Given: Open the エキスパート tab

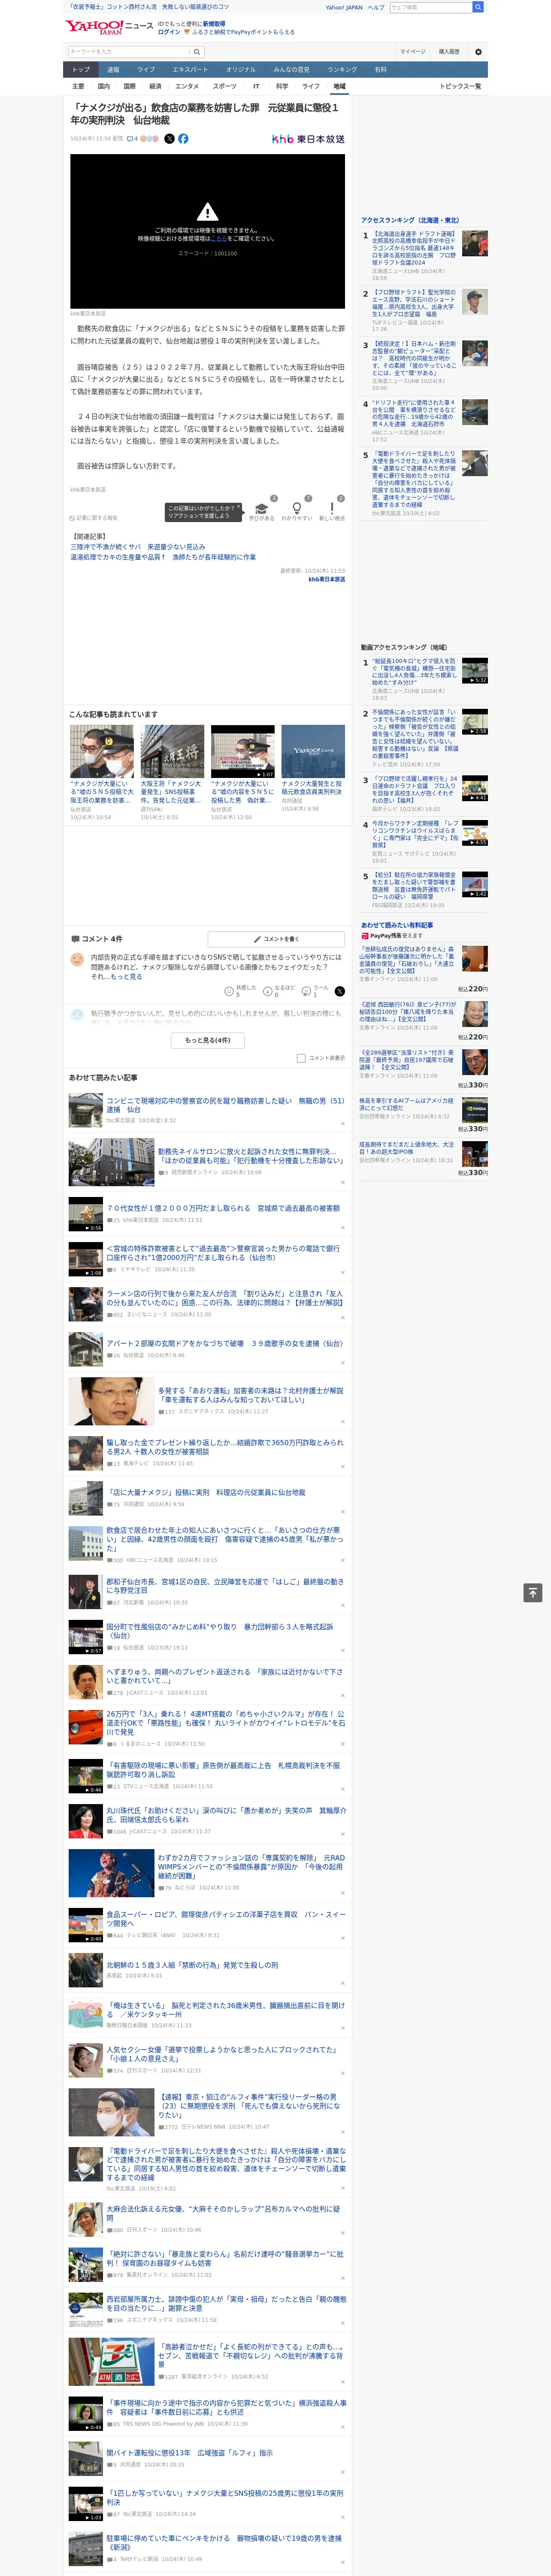Looking at the screenshot, I should (190, 70).
